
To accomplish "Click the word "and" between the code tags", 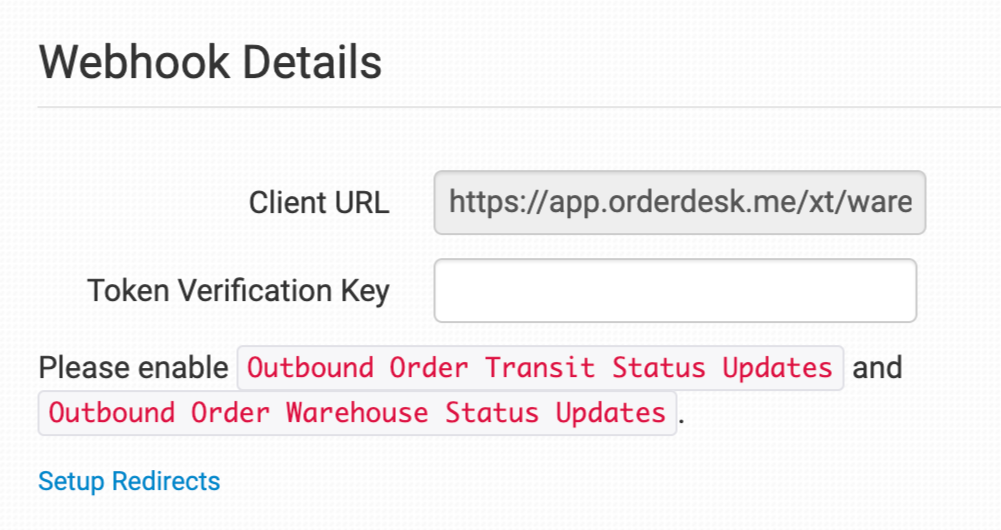I will pyautogui.click(x=877, y=368).
